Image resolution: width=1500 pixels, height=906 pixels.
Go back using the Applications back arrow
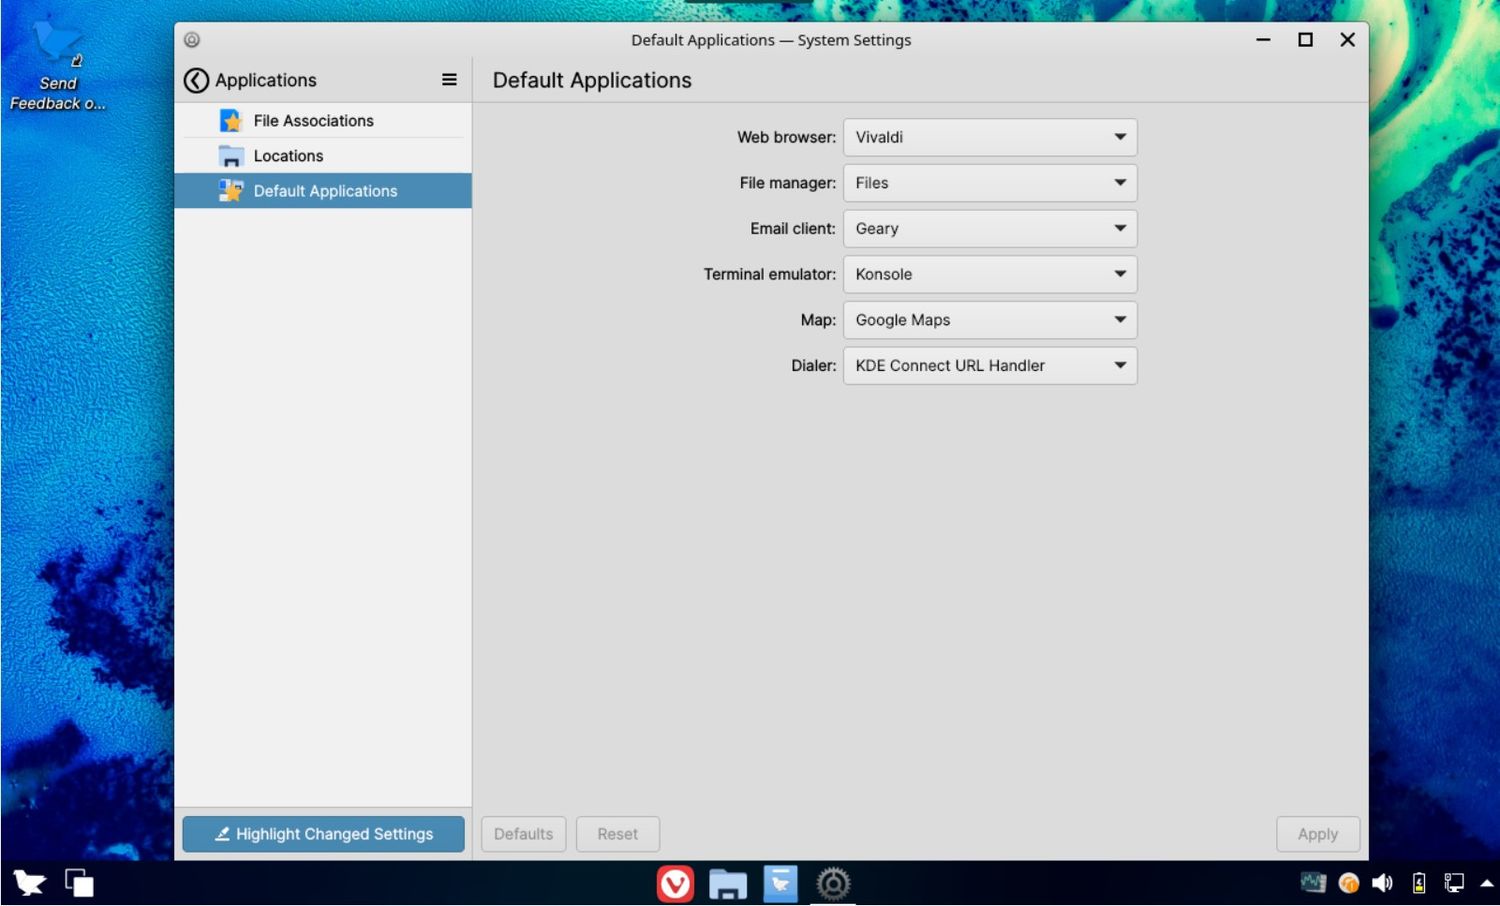pos(196,80)
